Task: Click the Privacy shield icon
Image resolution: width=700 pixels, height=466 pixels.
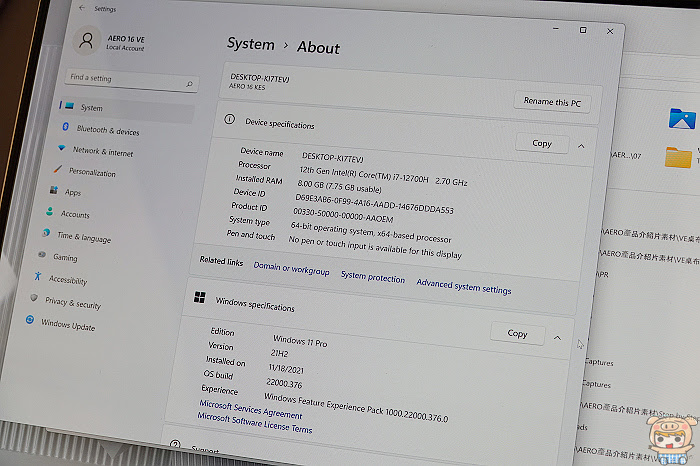Action: (x=34, y=298)
